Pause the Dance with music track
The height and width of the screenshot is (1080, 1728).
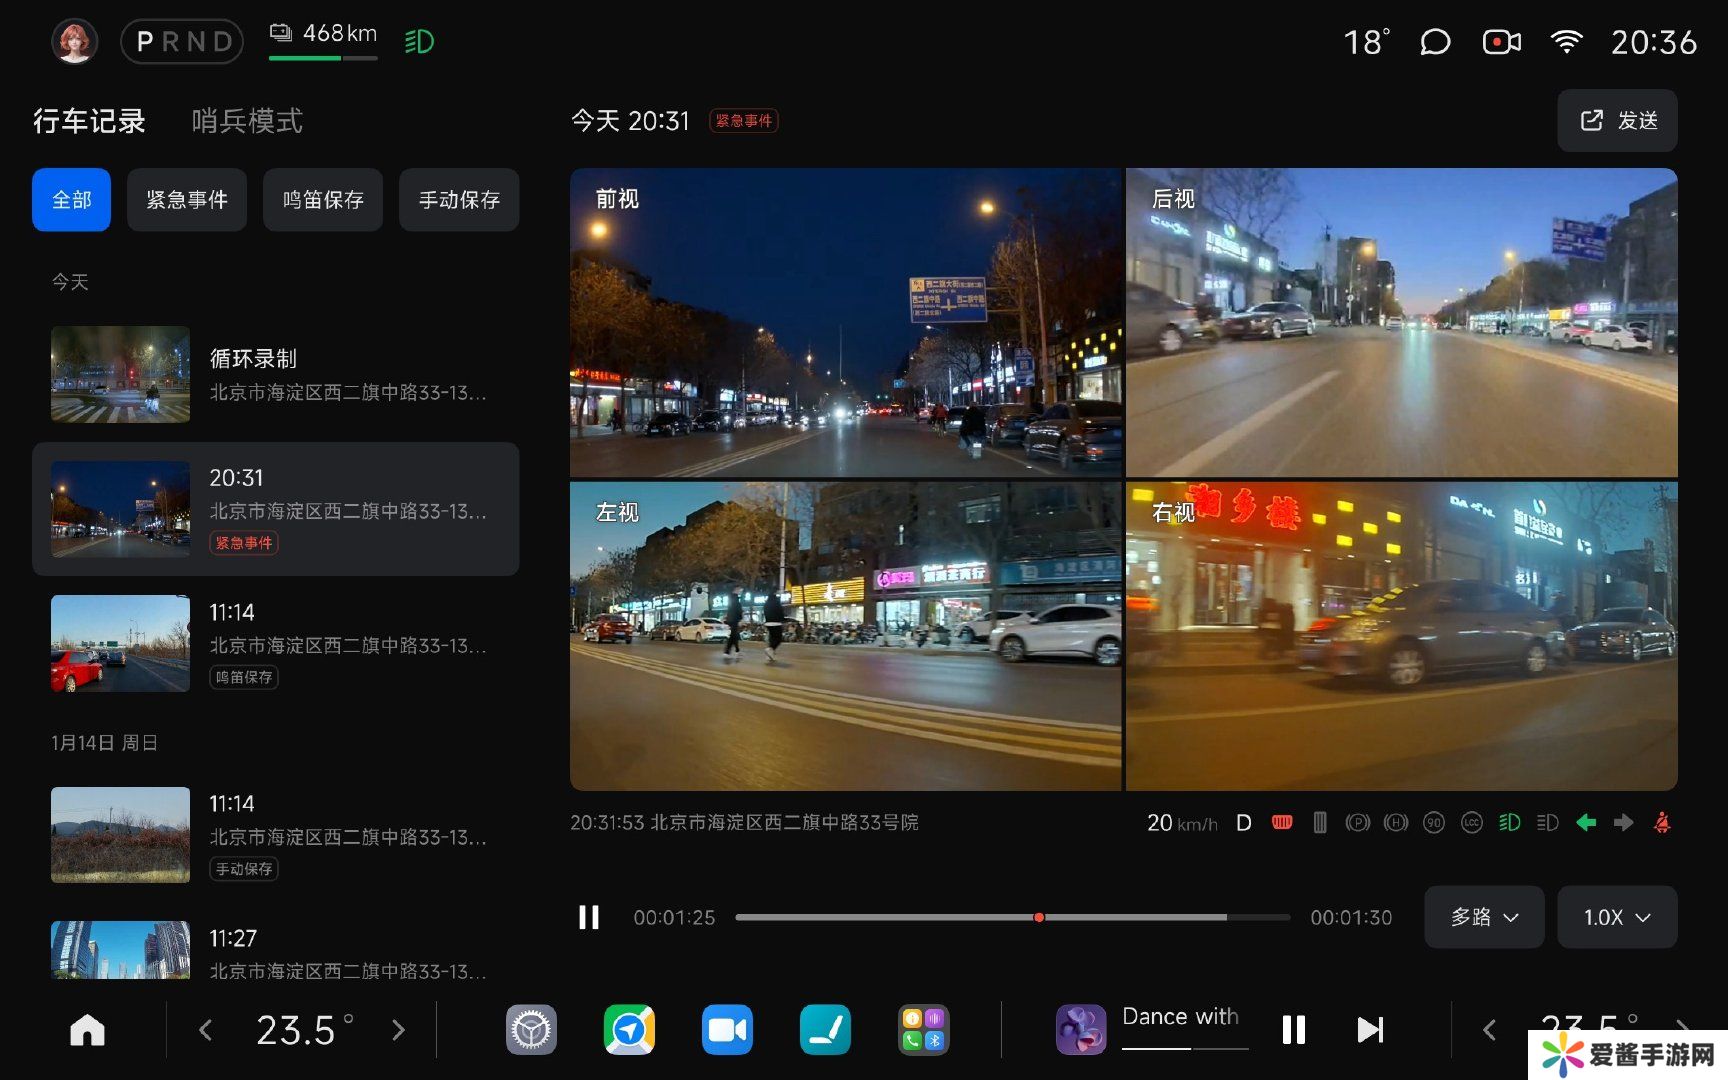[x=1293, y=1029]
